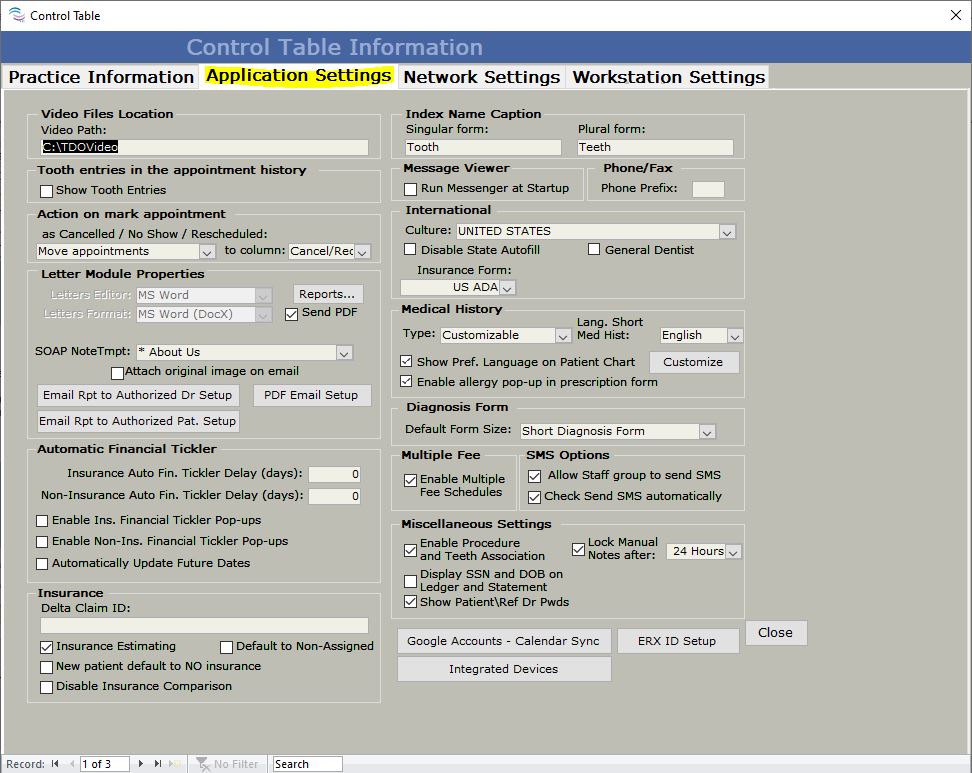Open the Culture dropdown list

[727, 232]
